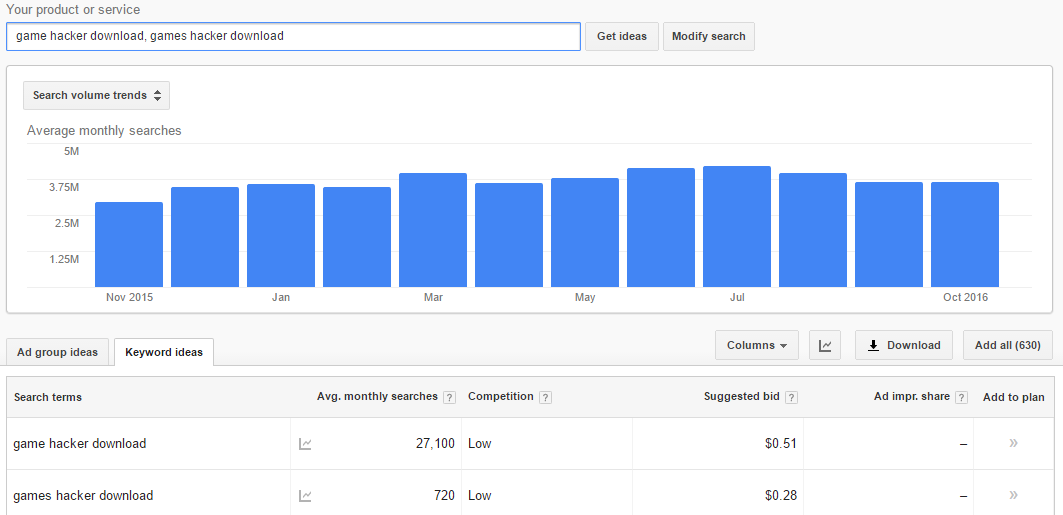Select the Keyword ideas tab
Viewport: 1063px width, 515px height.
(164, 352)
